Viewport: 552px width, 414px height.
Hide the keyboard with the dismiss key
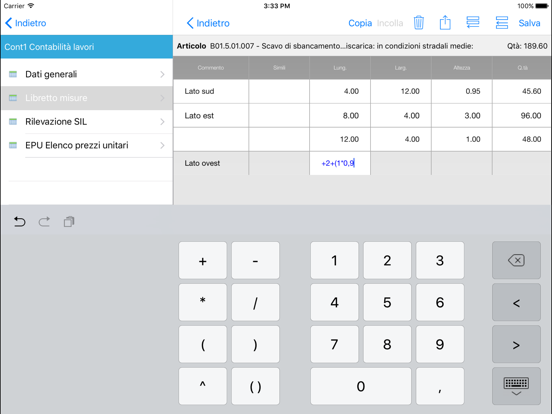point(516,386)
